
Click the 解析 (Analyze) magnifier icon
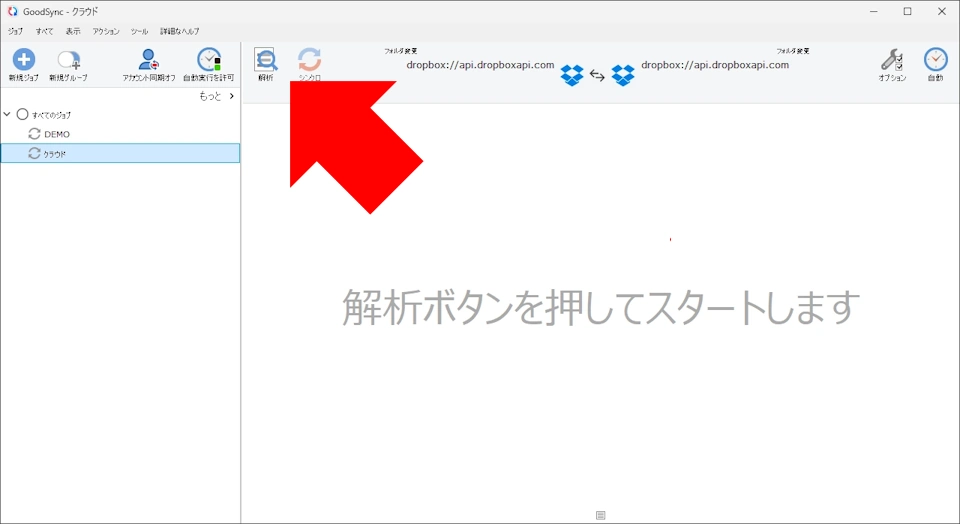[266, 60]
